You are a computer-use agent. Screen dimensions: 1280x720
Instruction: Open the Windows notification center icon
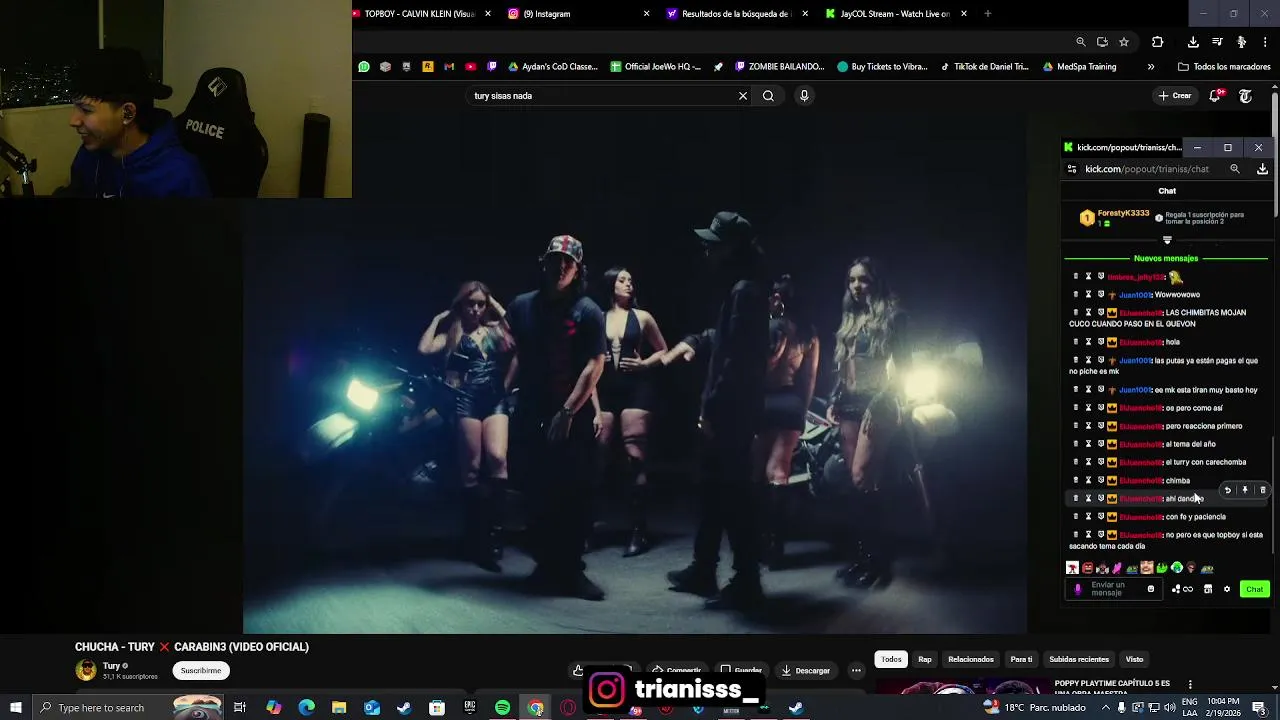point(1259,708)
